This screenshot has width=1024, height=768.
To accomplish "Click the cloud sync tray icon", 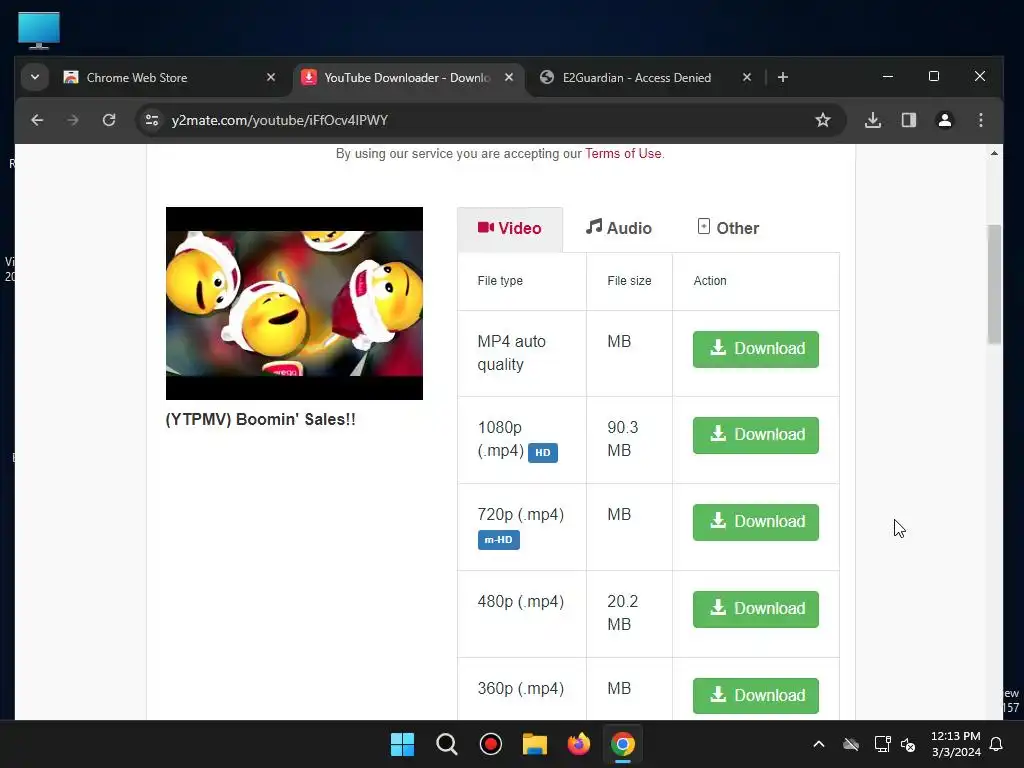I will (851, 744).
